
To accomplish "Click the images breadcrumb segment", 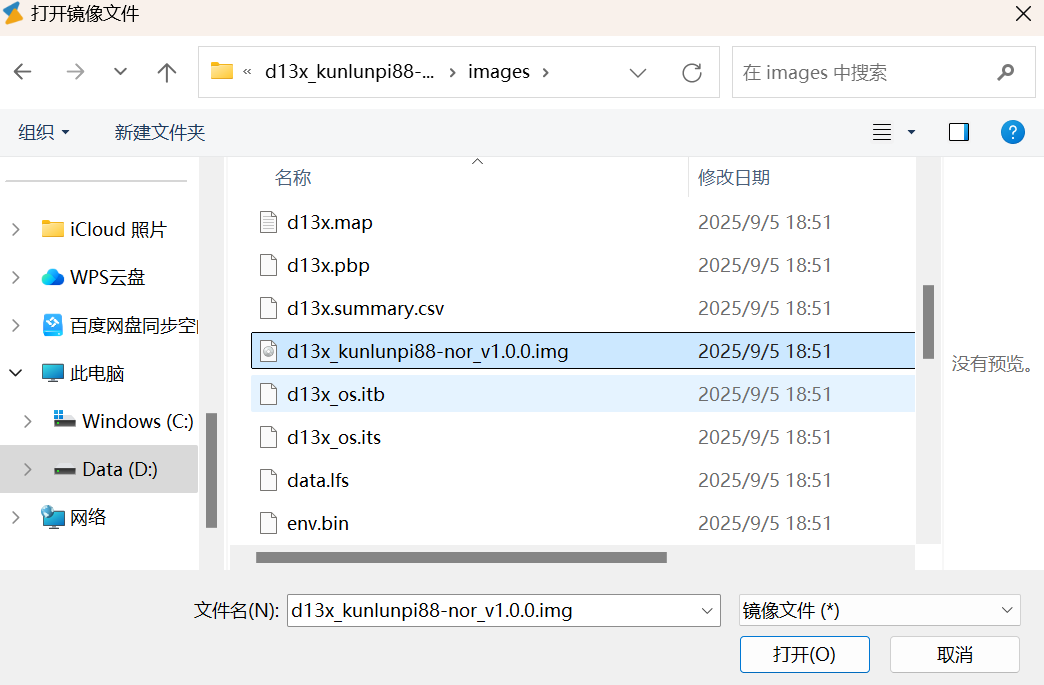I will click(499, 72).
